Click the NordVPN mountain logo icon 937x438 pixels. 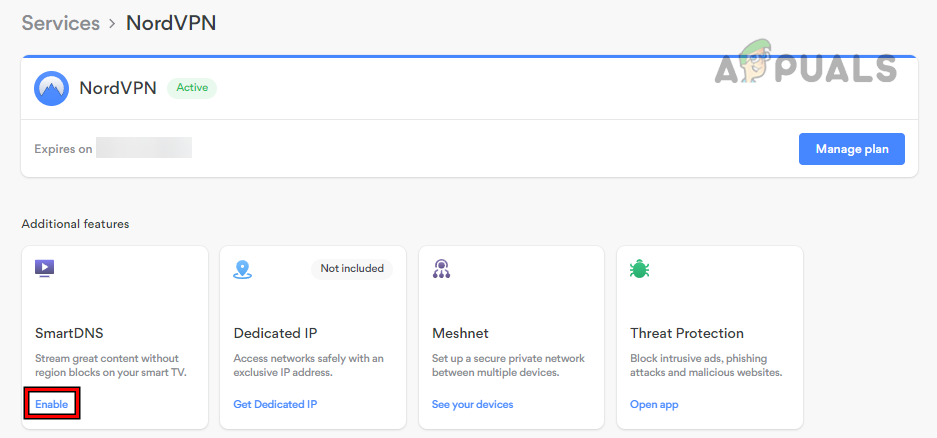(51, 88)
